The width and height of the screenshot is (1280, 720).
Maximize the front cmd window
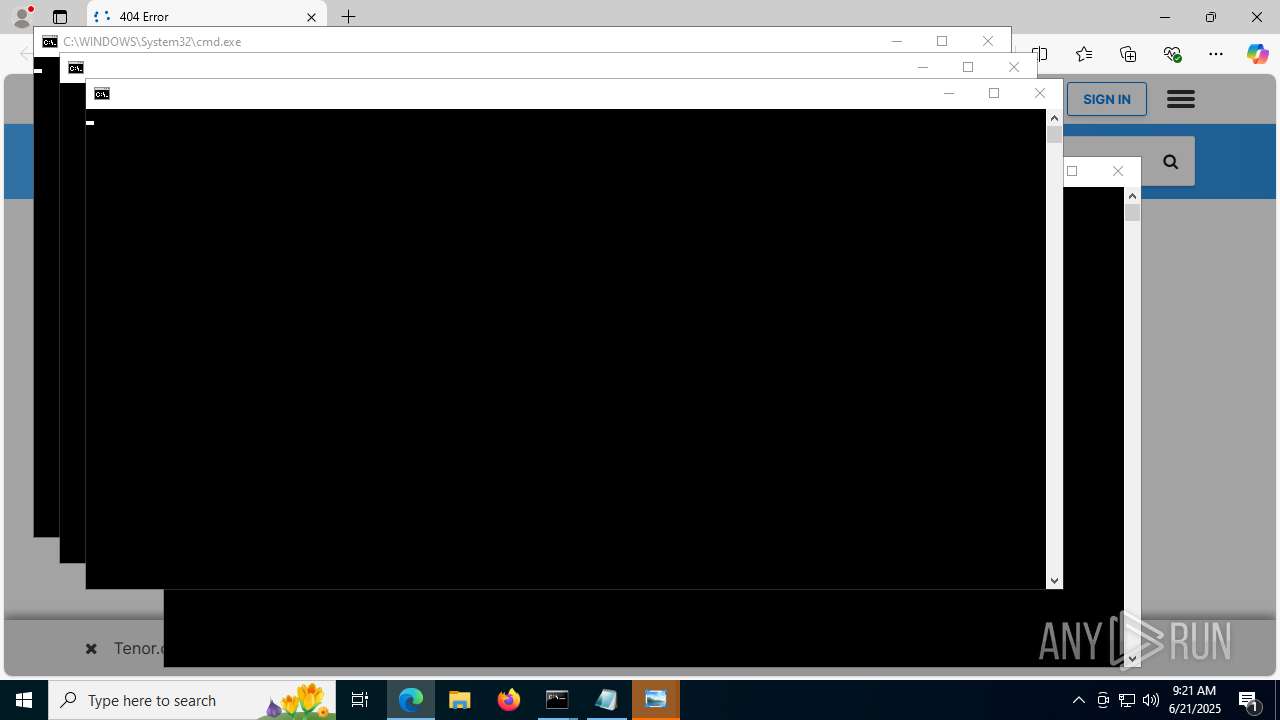(994, 93)
